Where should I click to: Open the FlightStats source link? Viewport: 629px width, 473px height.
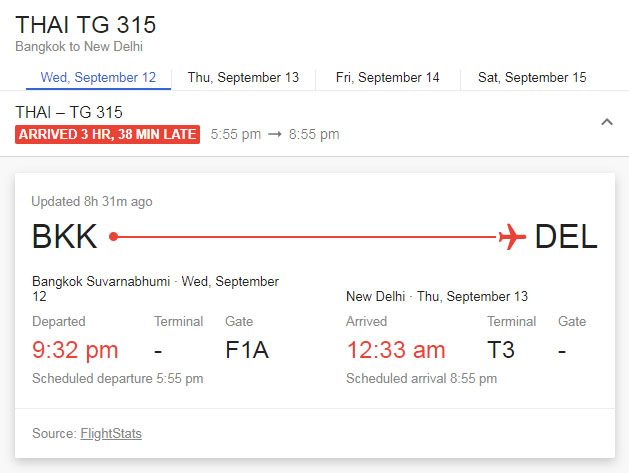pyautogui.click(x=111, y=434)
